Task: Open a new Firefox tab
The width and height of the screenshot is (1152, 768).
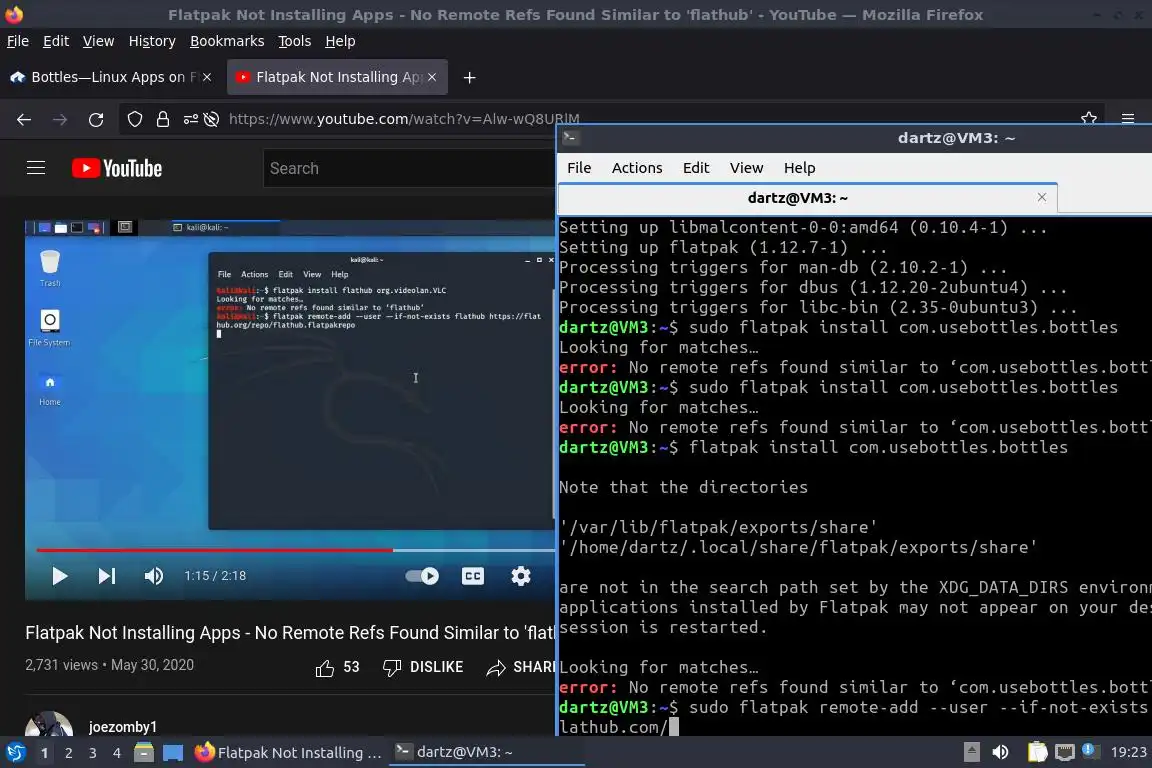Action: click(469, 77)
